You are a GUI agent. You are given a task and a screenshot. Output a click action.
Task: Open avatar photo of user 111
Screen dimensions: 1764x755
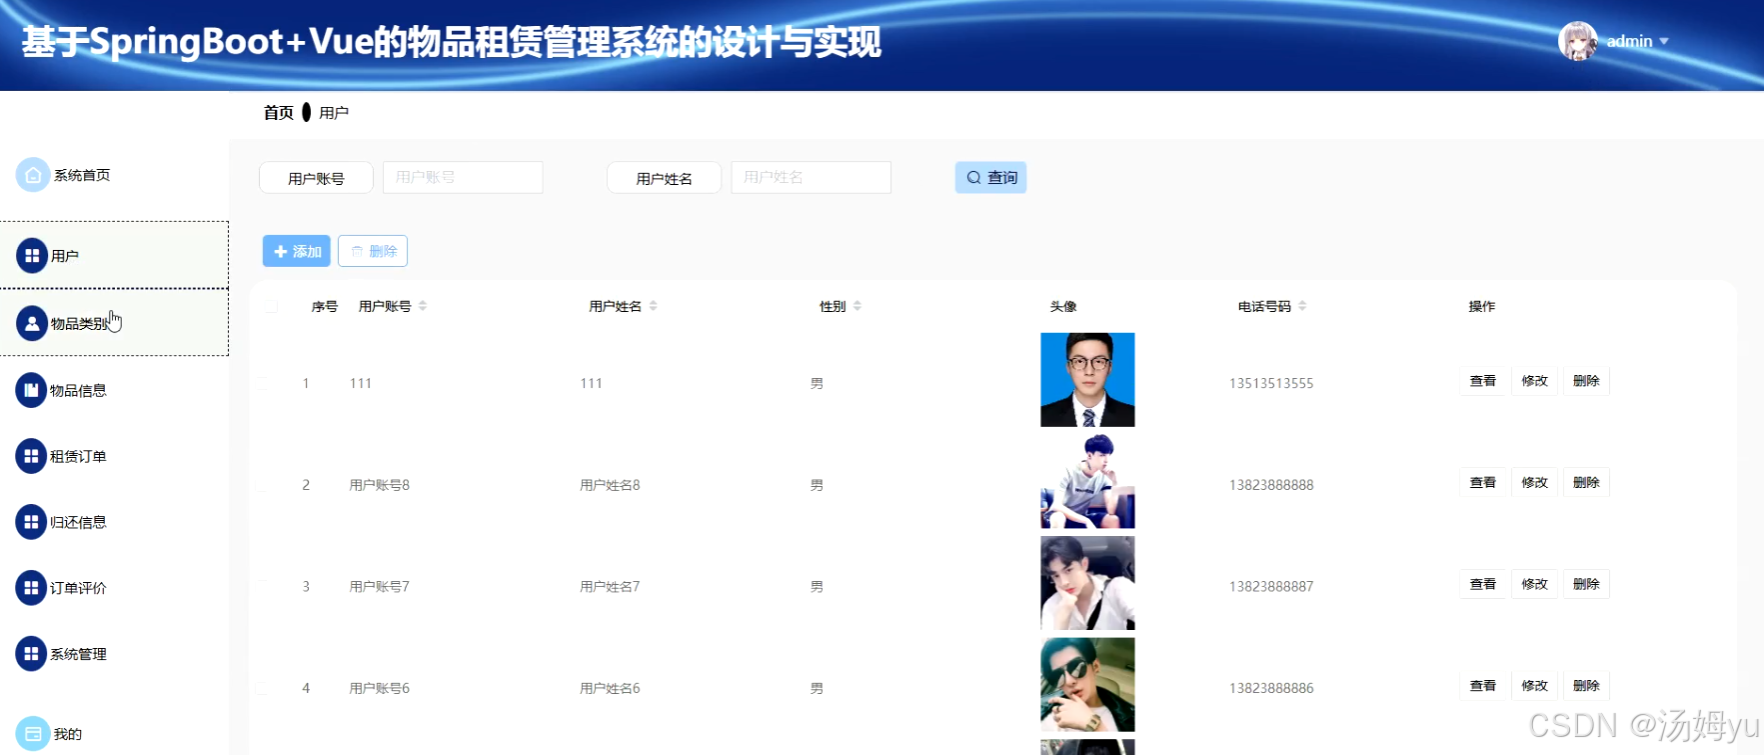coord(1088,380)
